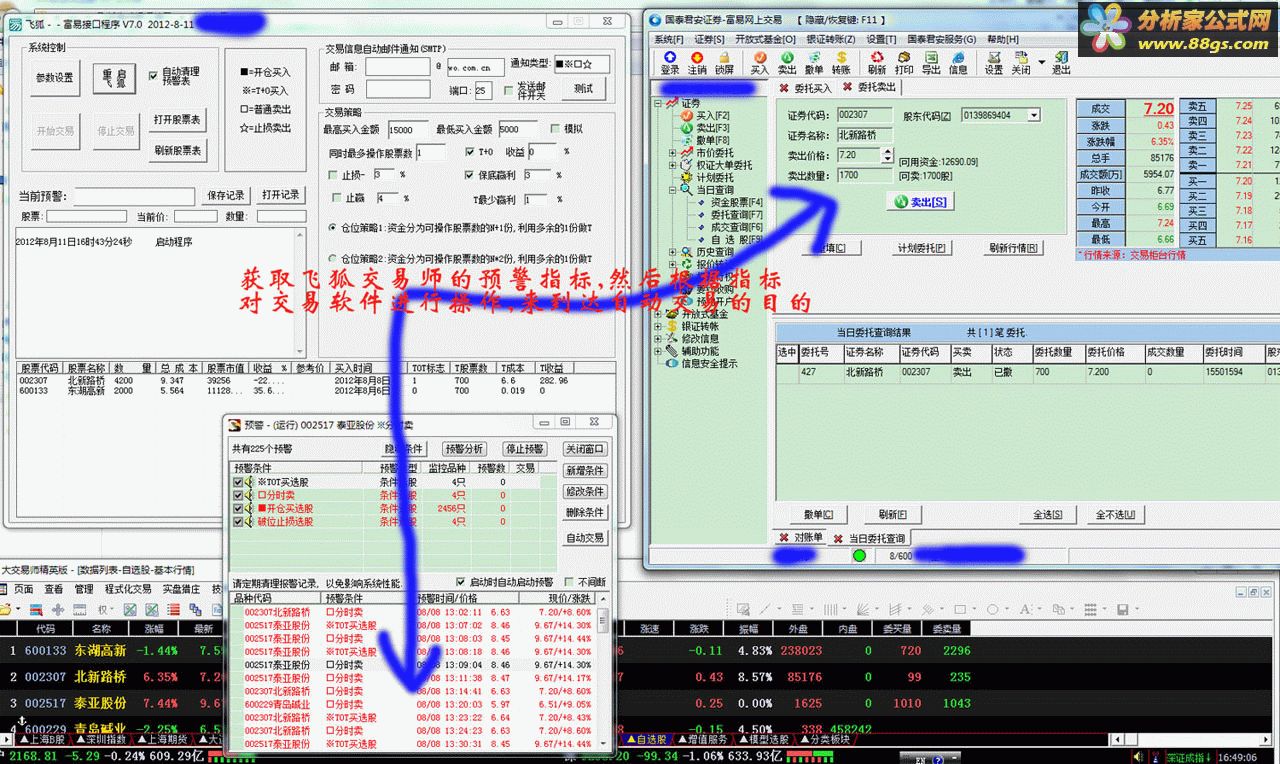Click the 全选[S] button
This screenshot has height=764, width=1280.
coord(1047,514)
